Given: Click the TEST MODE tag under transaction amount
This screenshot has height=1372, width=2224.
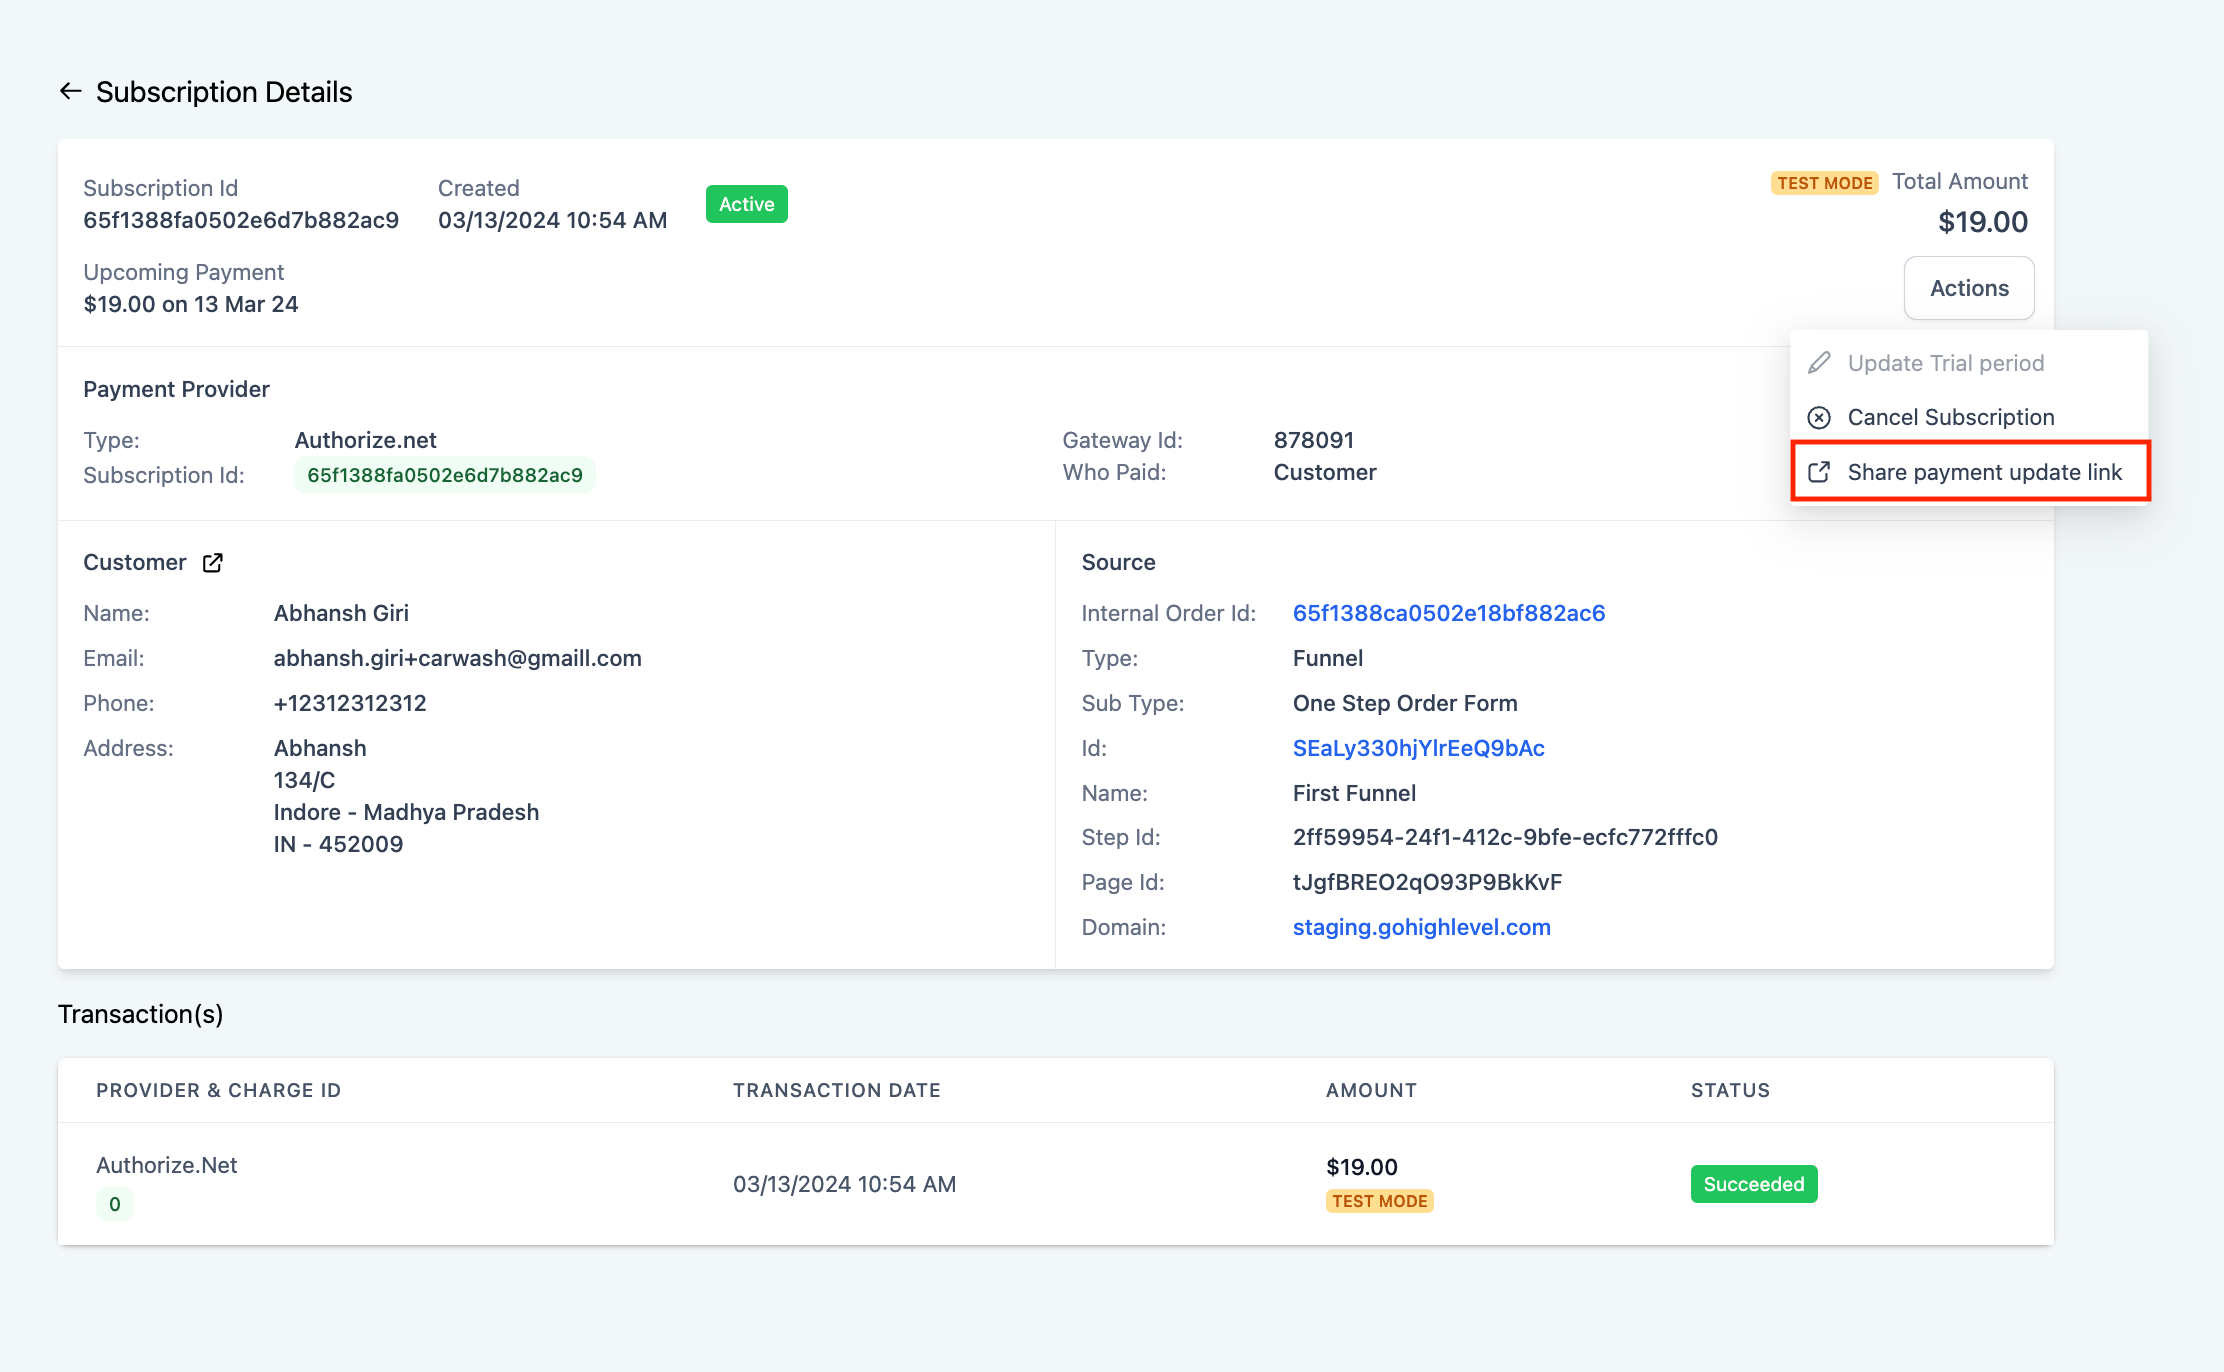Looking at the screenshot, I should pos(1379,1201).
